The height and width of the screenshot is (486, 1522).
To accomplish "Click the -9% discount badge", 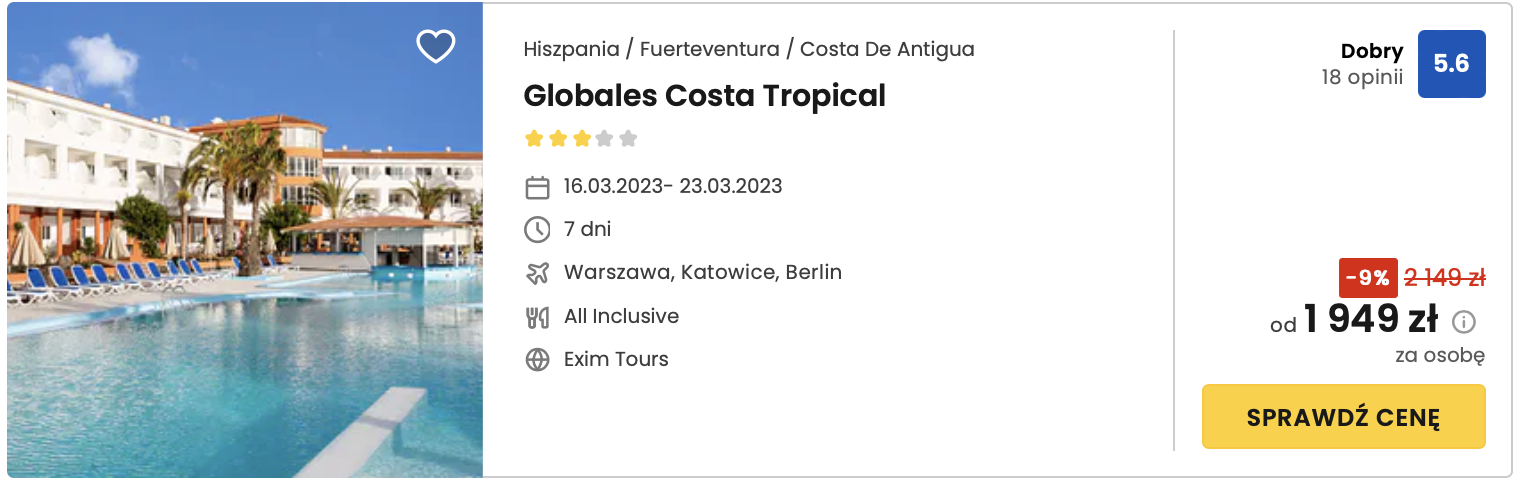I will tap(1368, 278).
